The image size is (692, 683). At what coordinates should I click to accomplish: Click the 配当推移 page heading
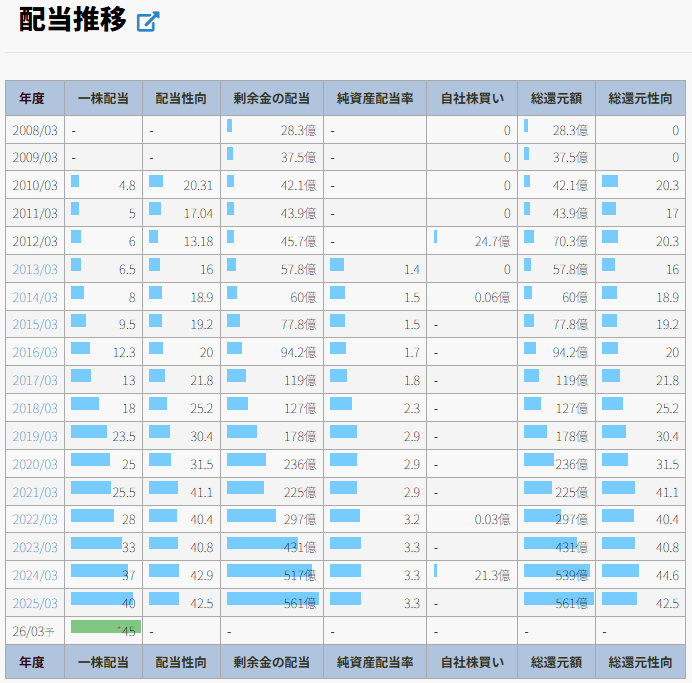tap(73, 21)
